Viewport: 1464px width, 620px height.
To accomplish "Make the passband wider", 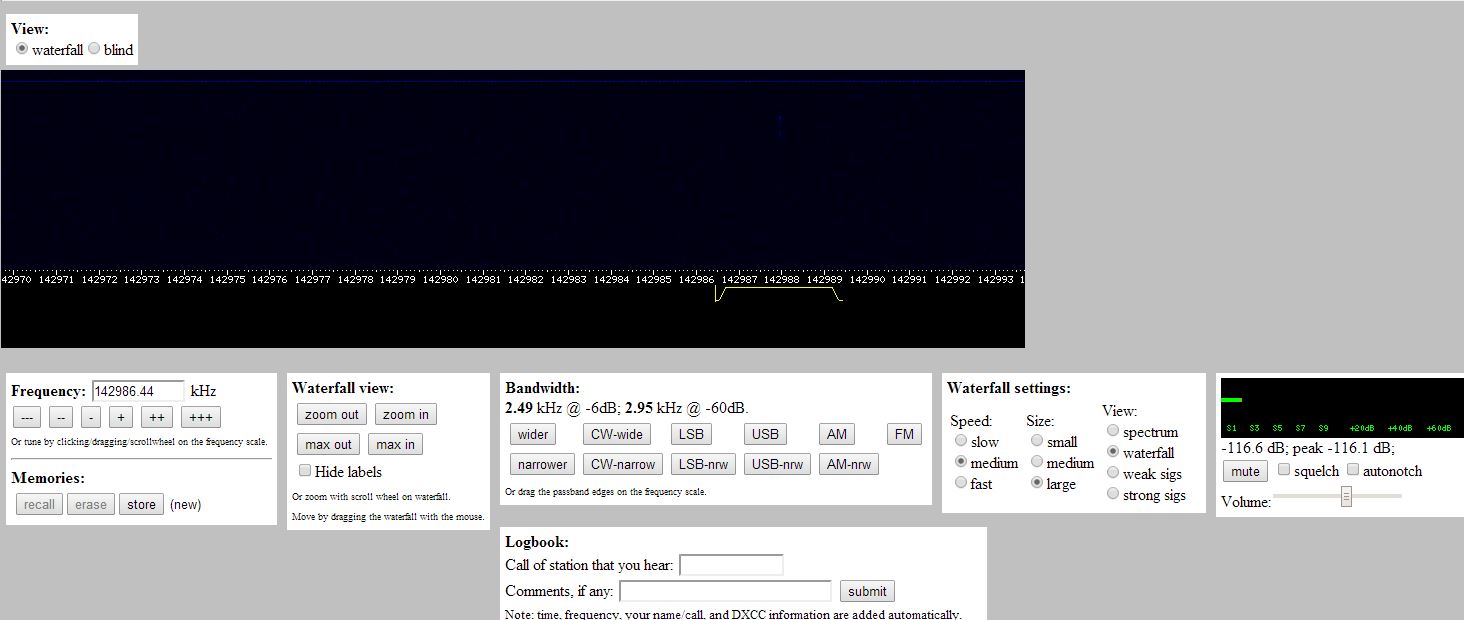I will 532,434.
